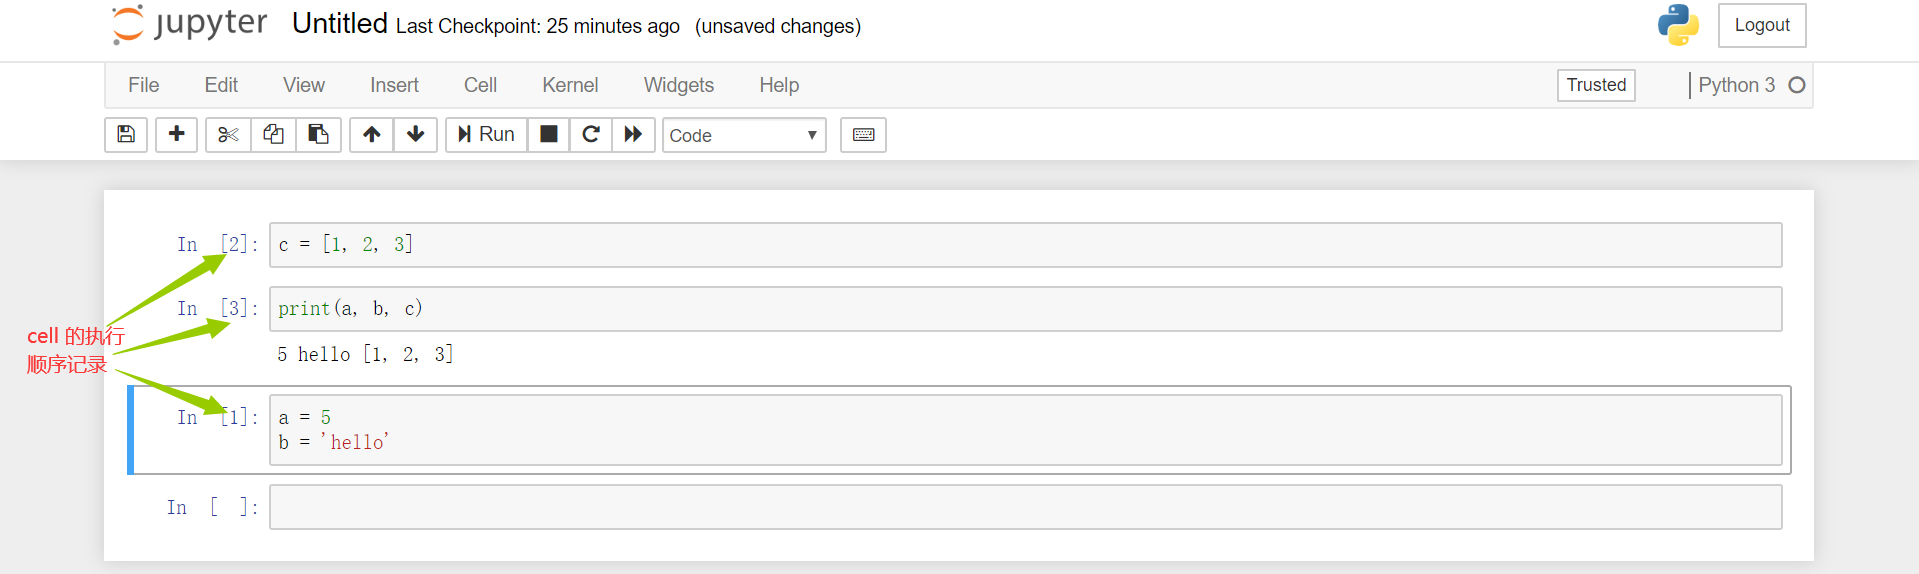
Task: Restart kernel and rerun all fast-forward icon
Action: coord(633,134)
